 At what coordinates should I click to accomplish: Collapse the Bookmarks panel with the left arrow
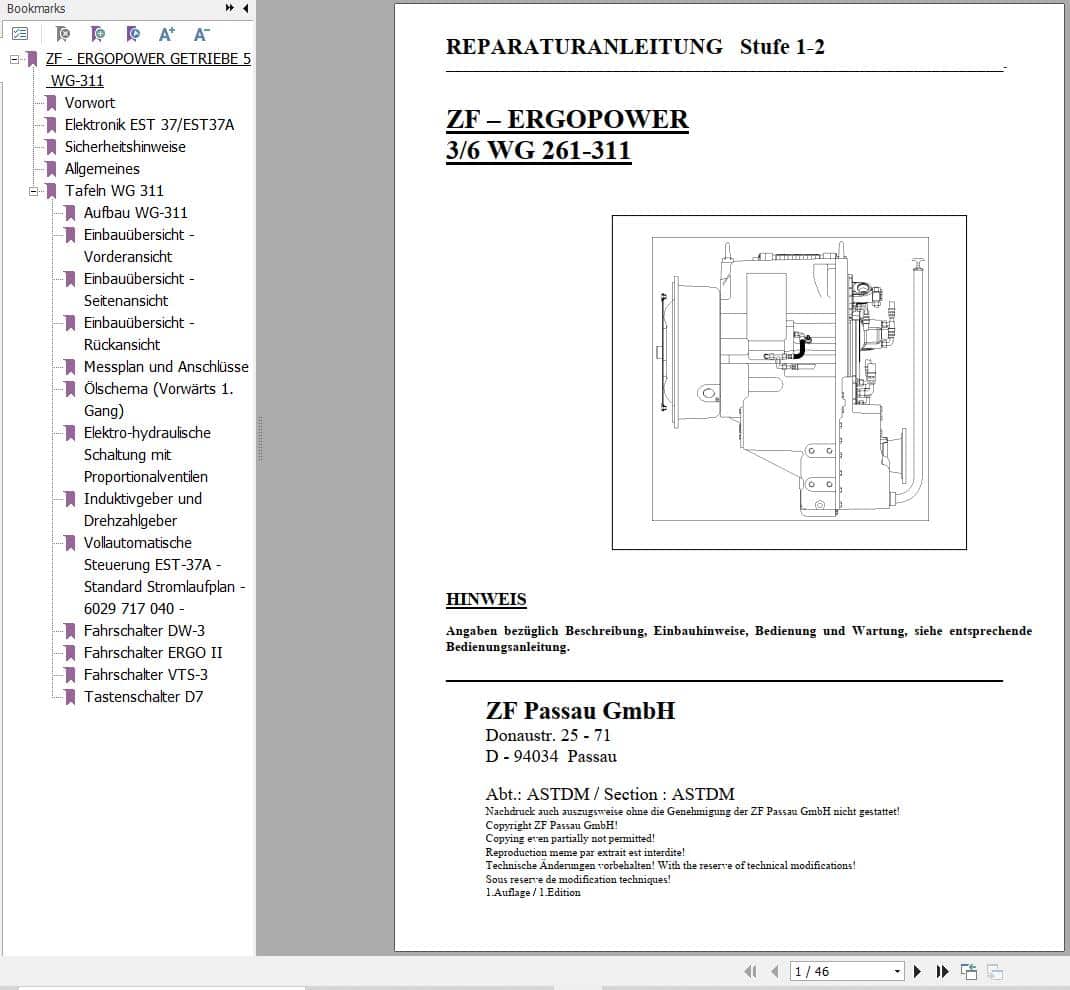click(245, 8)
